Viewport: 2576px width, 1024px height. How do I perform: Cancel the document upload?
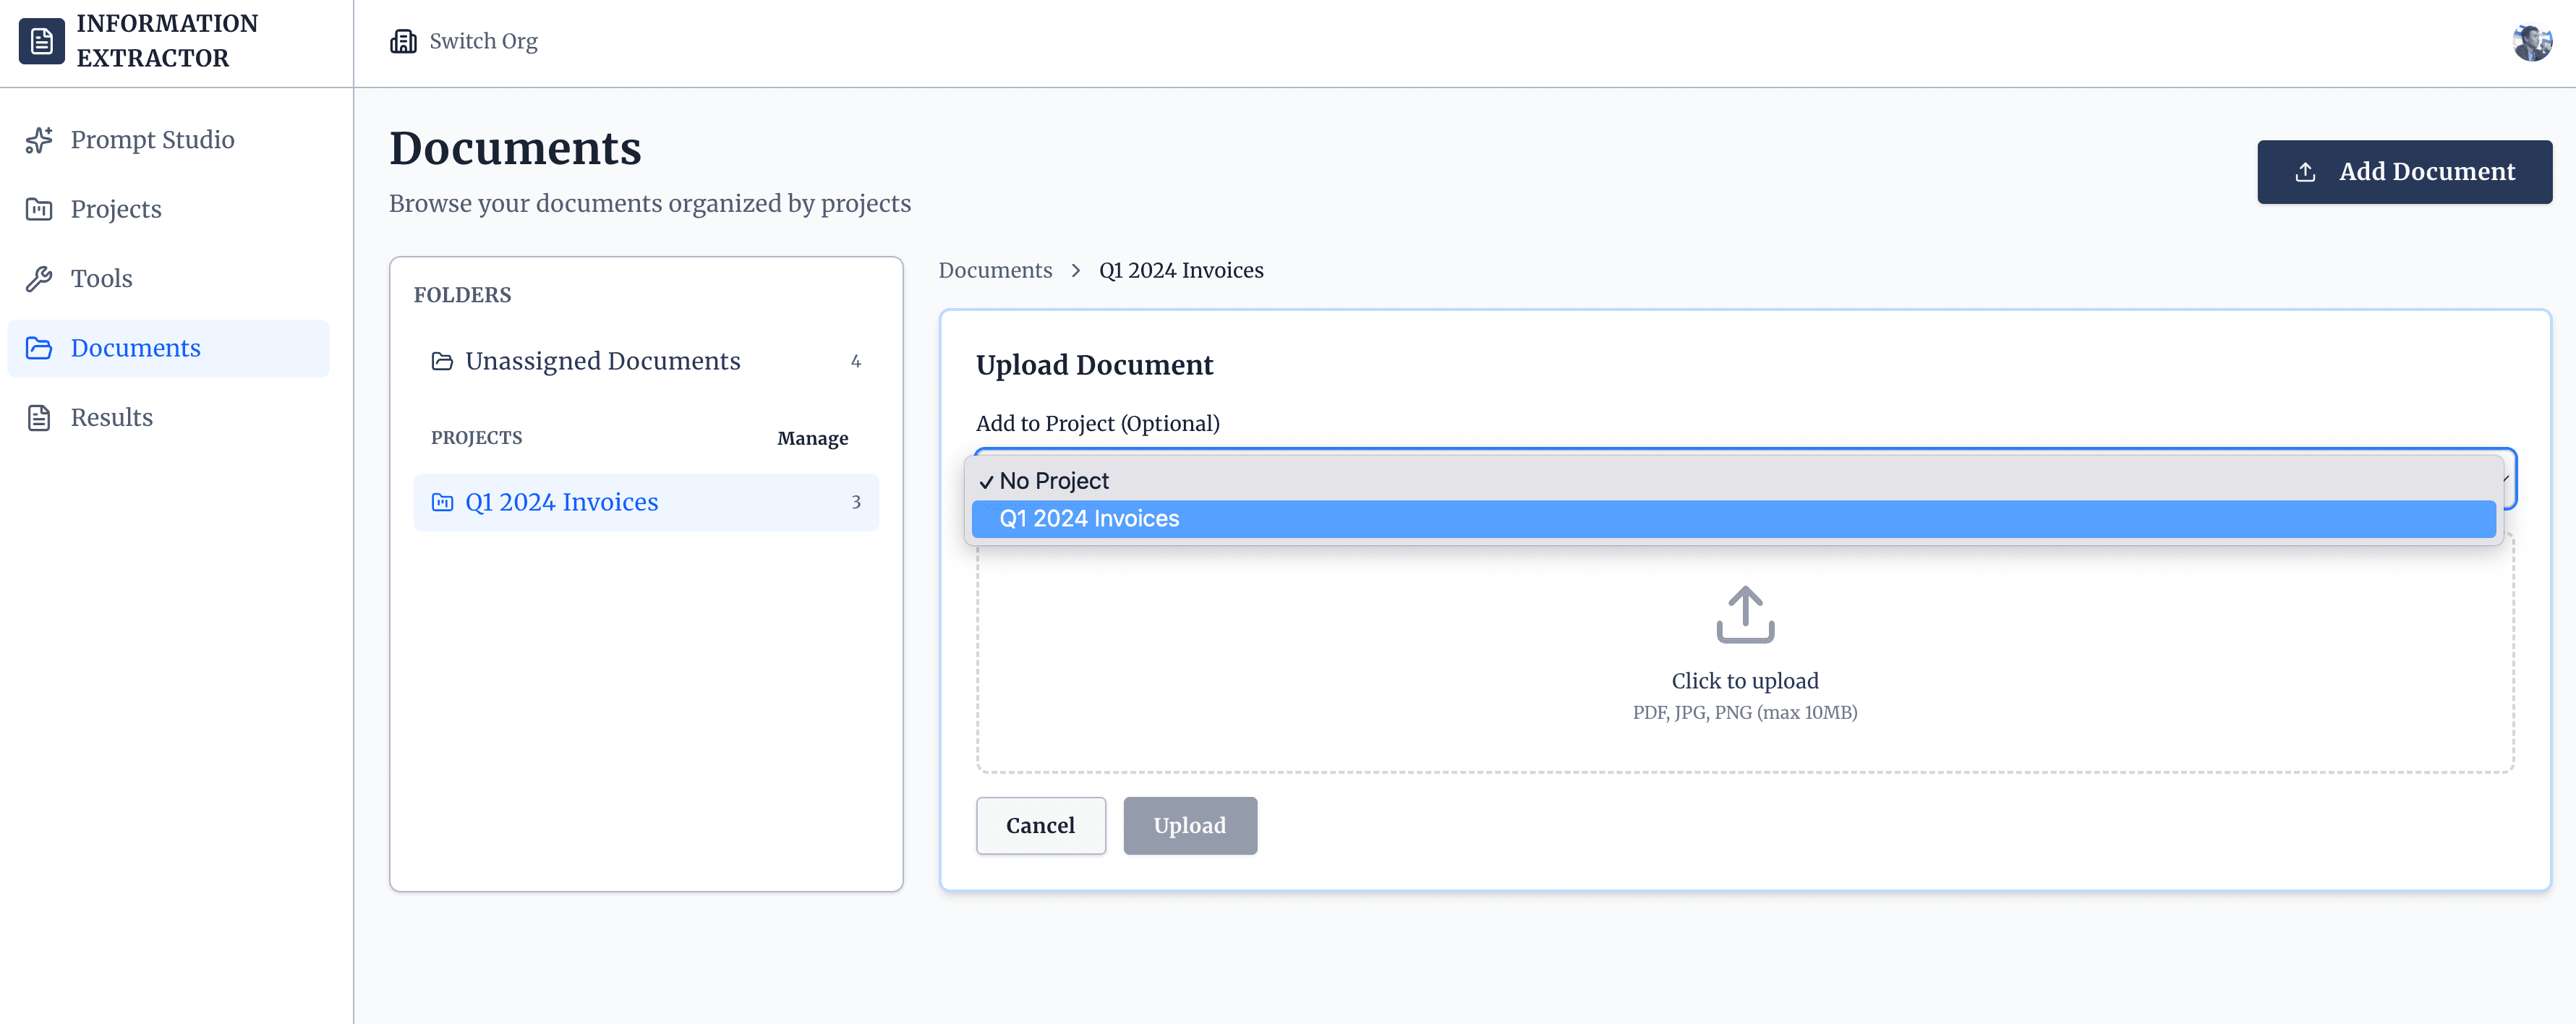click(x=1040, y=826)
